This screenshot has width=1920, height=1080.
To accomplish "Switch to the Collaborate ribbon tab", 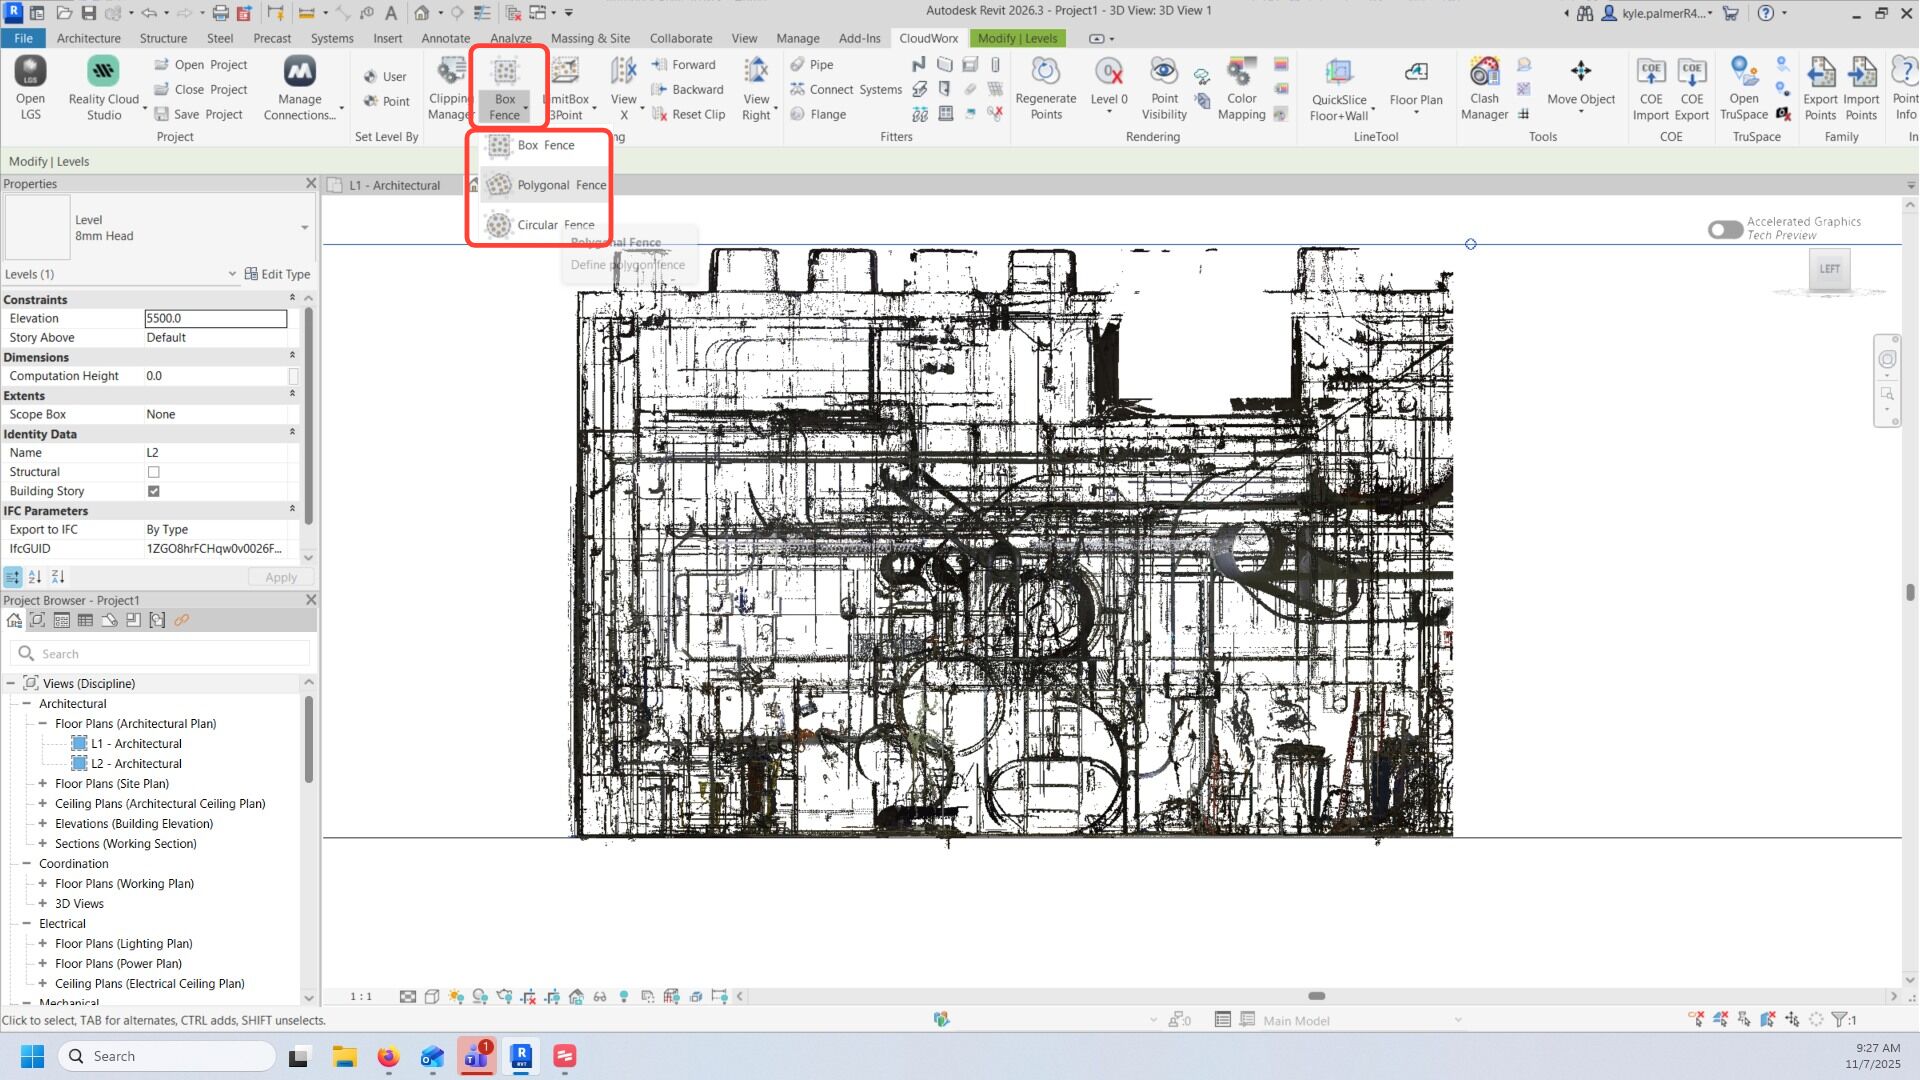I will 680,38.
